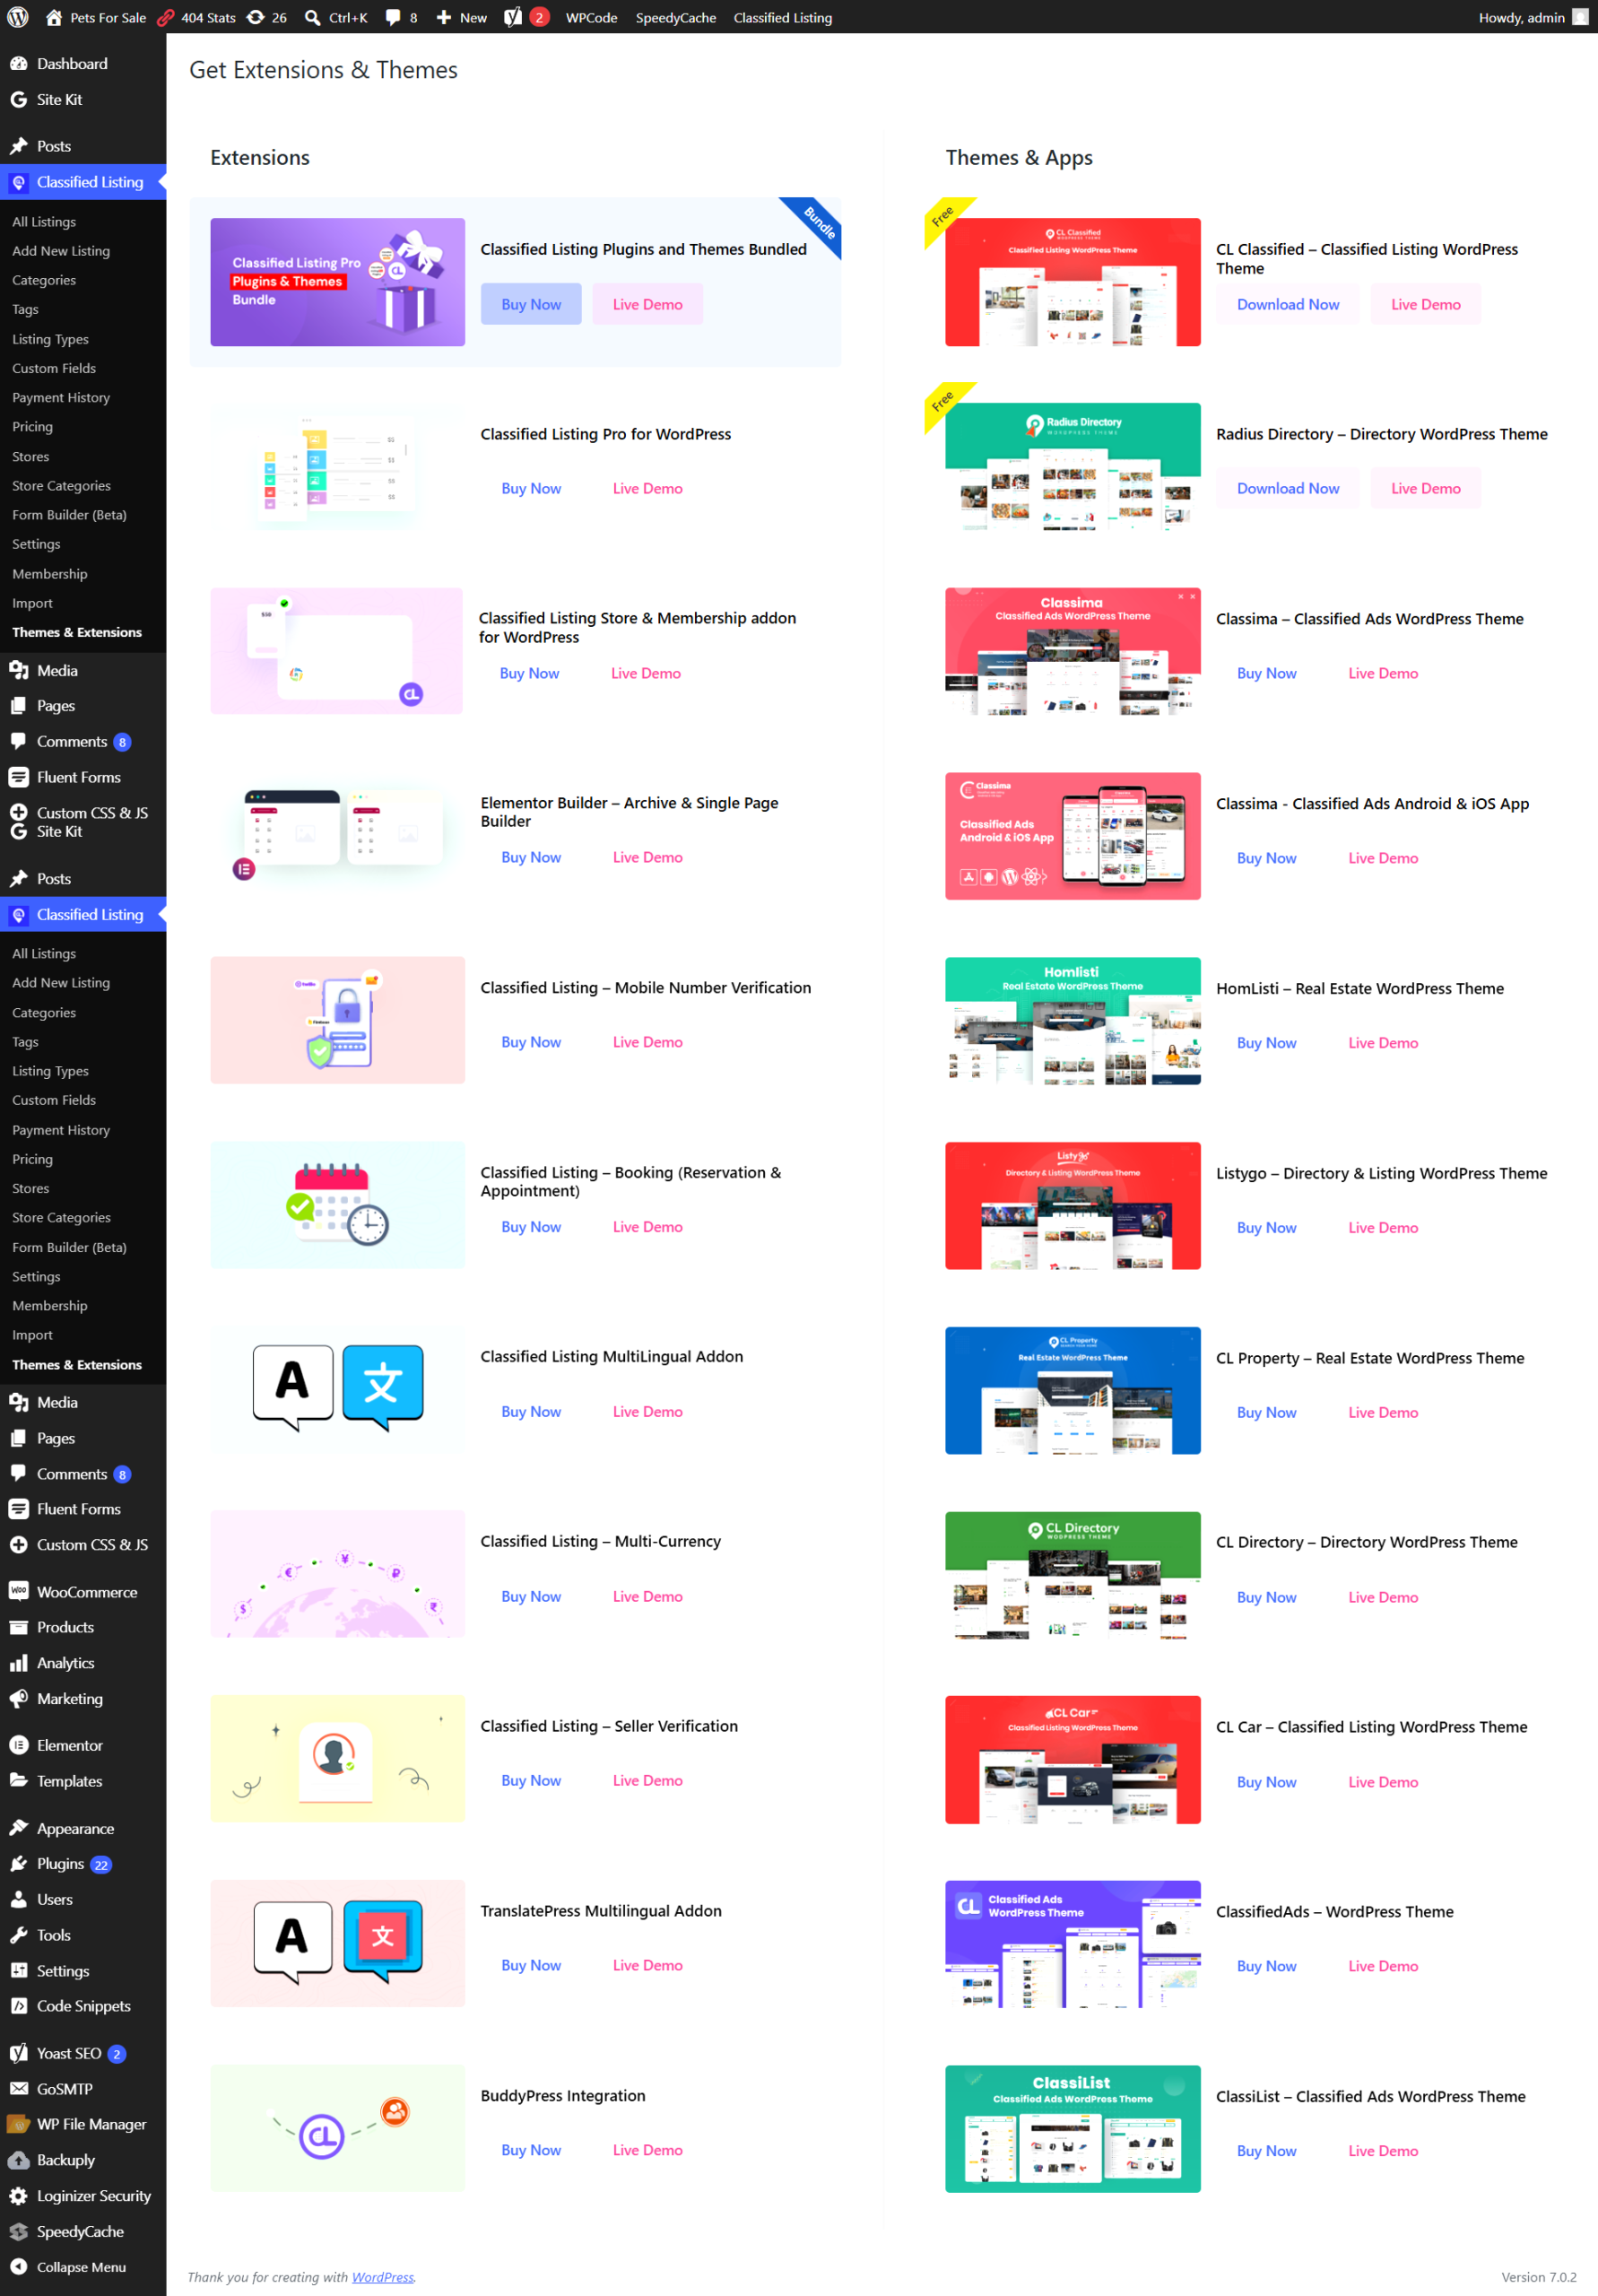The width and height of the screenshot is (1598, 2296).
Task: Open Live Demo for Radius Directory theme
Action: (1425, 488)
